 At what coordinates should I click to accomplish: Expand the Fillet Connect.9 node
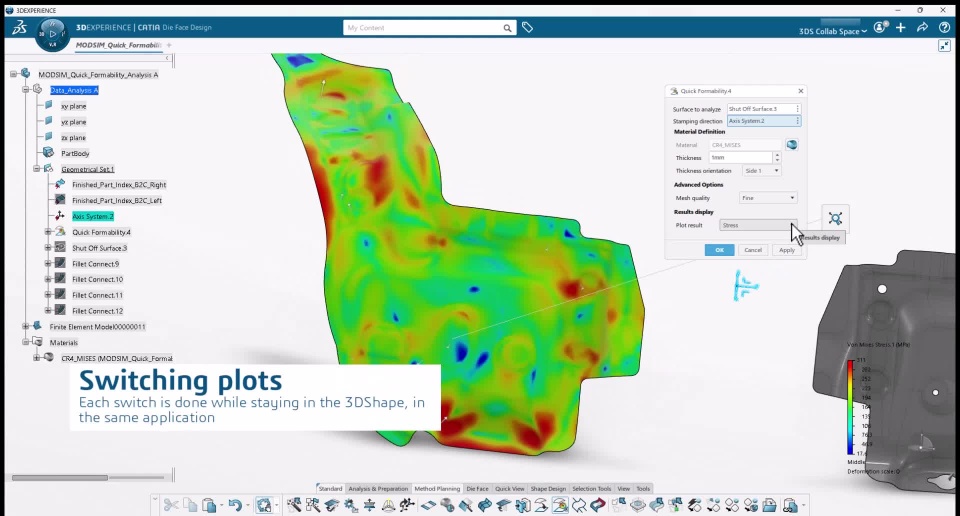(x=48, y=263)
